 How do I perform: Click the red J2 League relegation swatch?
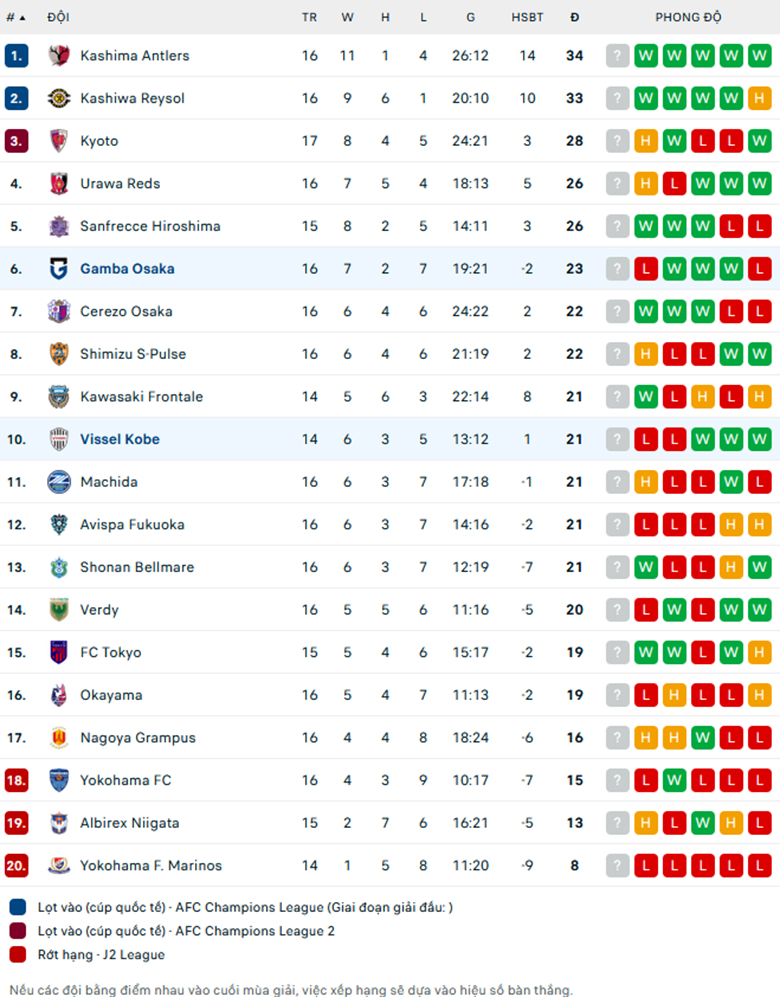click(x=18, y=954)
